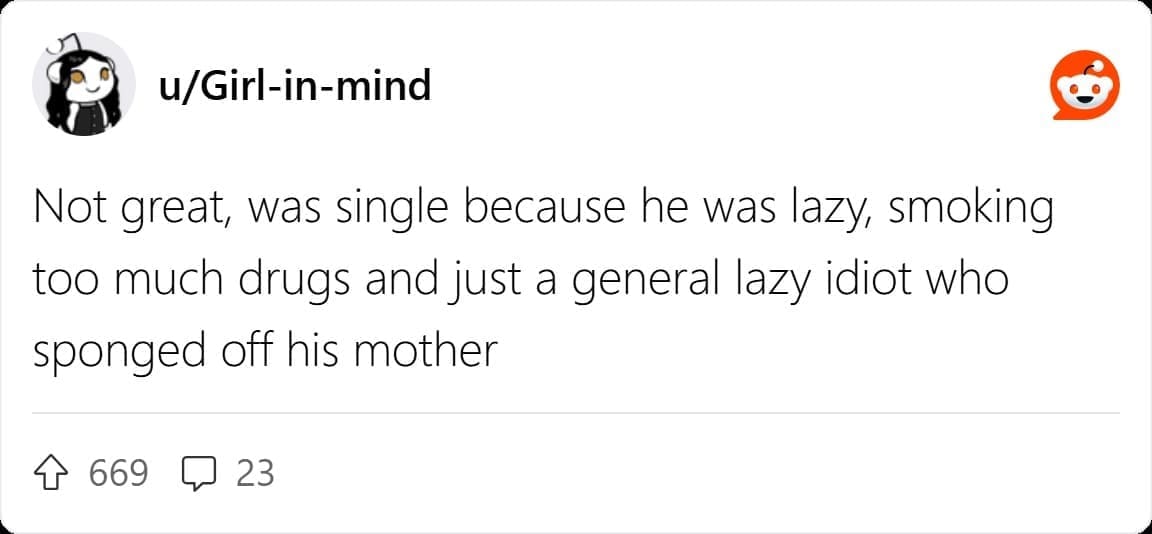The image size is (1152, 534).
Task: Click the divider line above the vote count
Action: pos(576,412)
